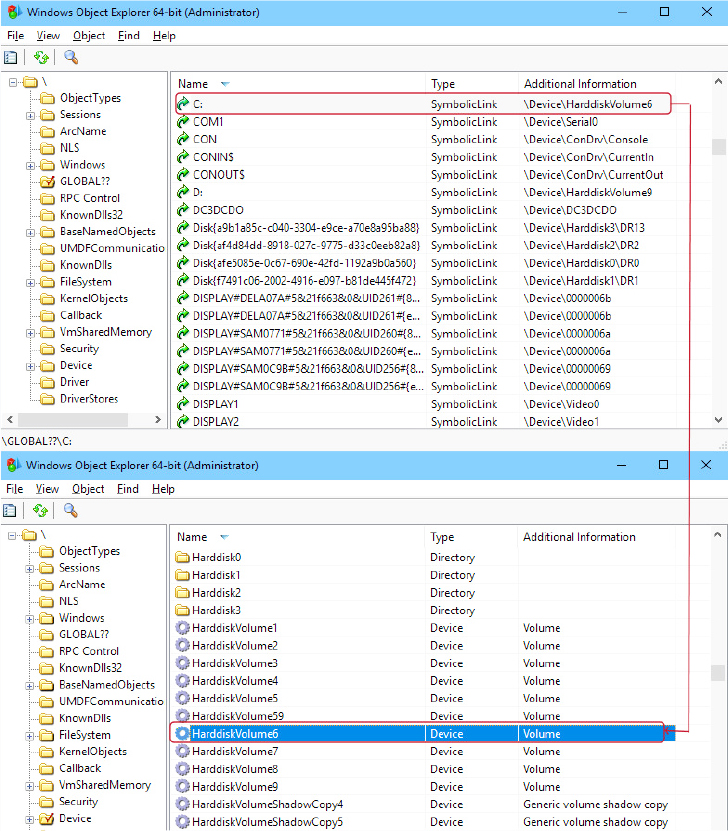Expand the Sessions node in the upper tree

coord(31,115)
